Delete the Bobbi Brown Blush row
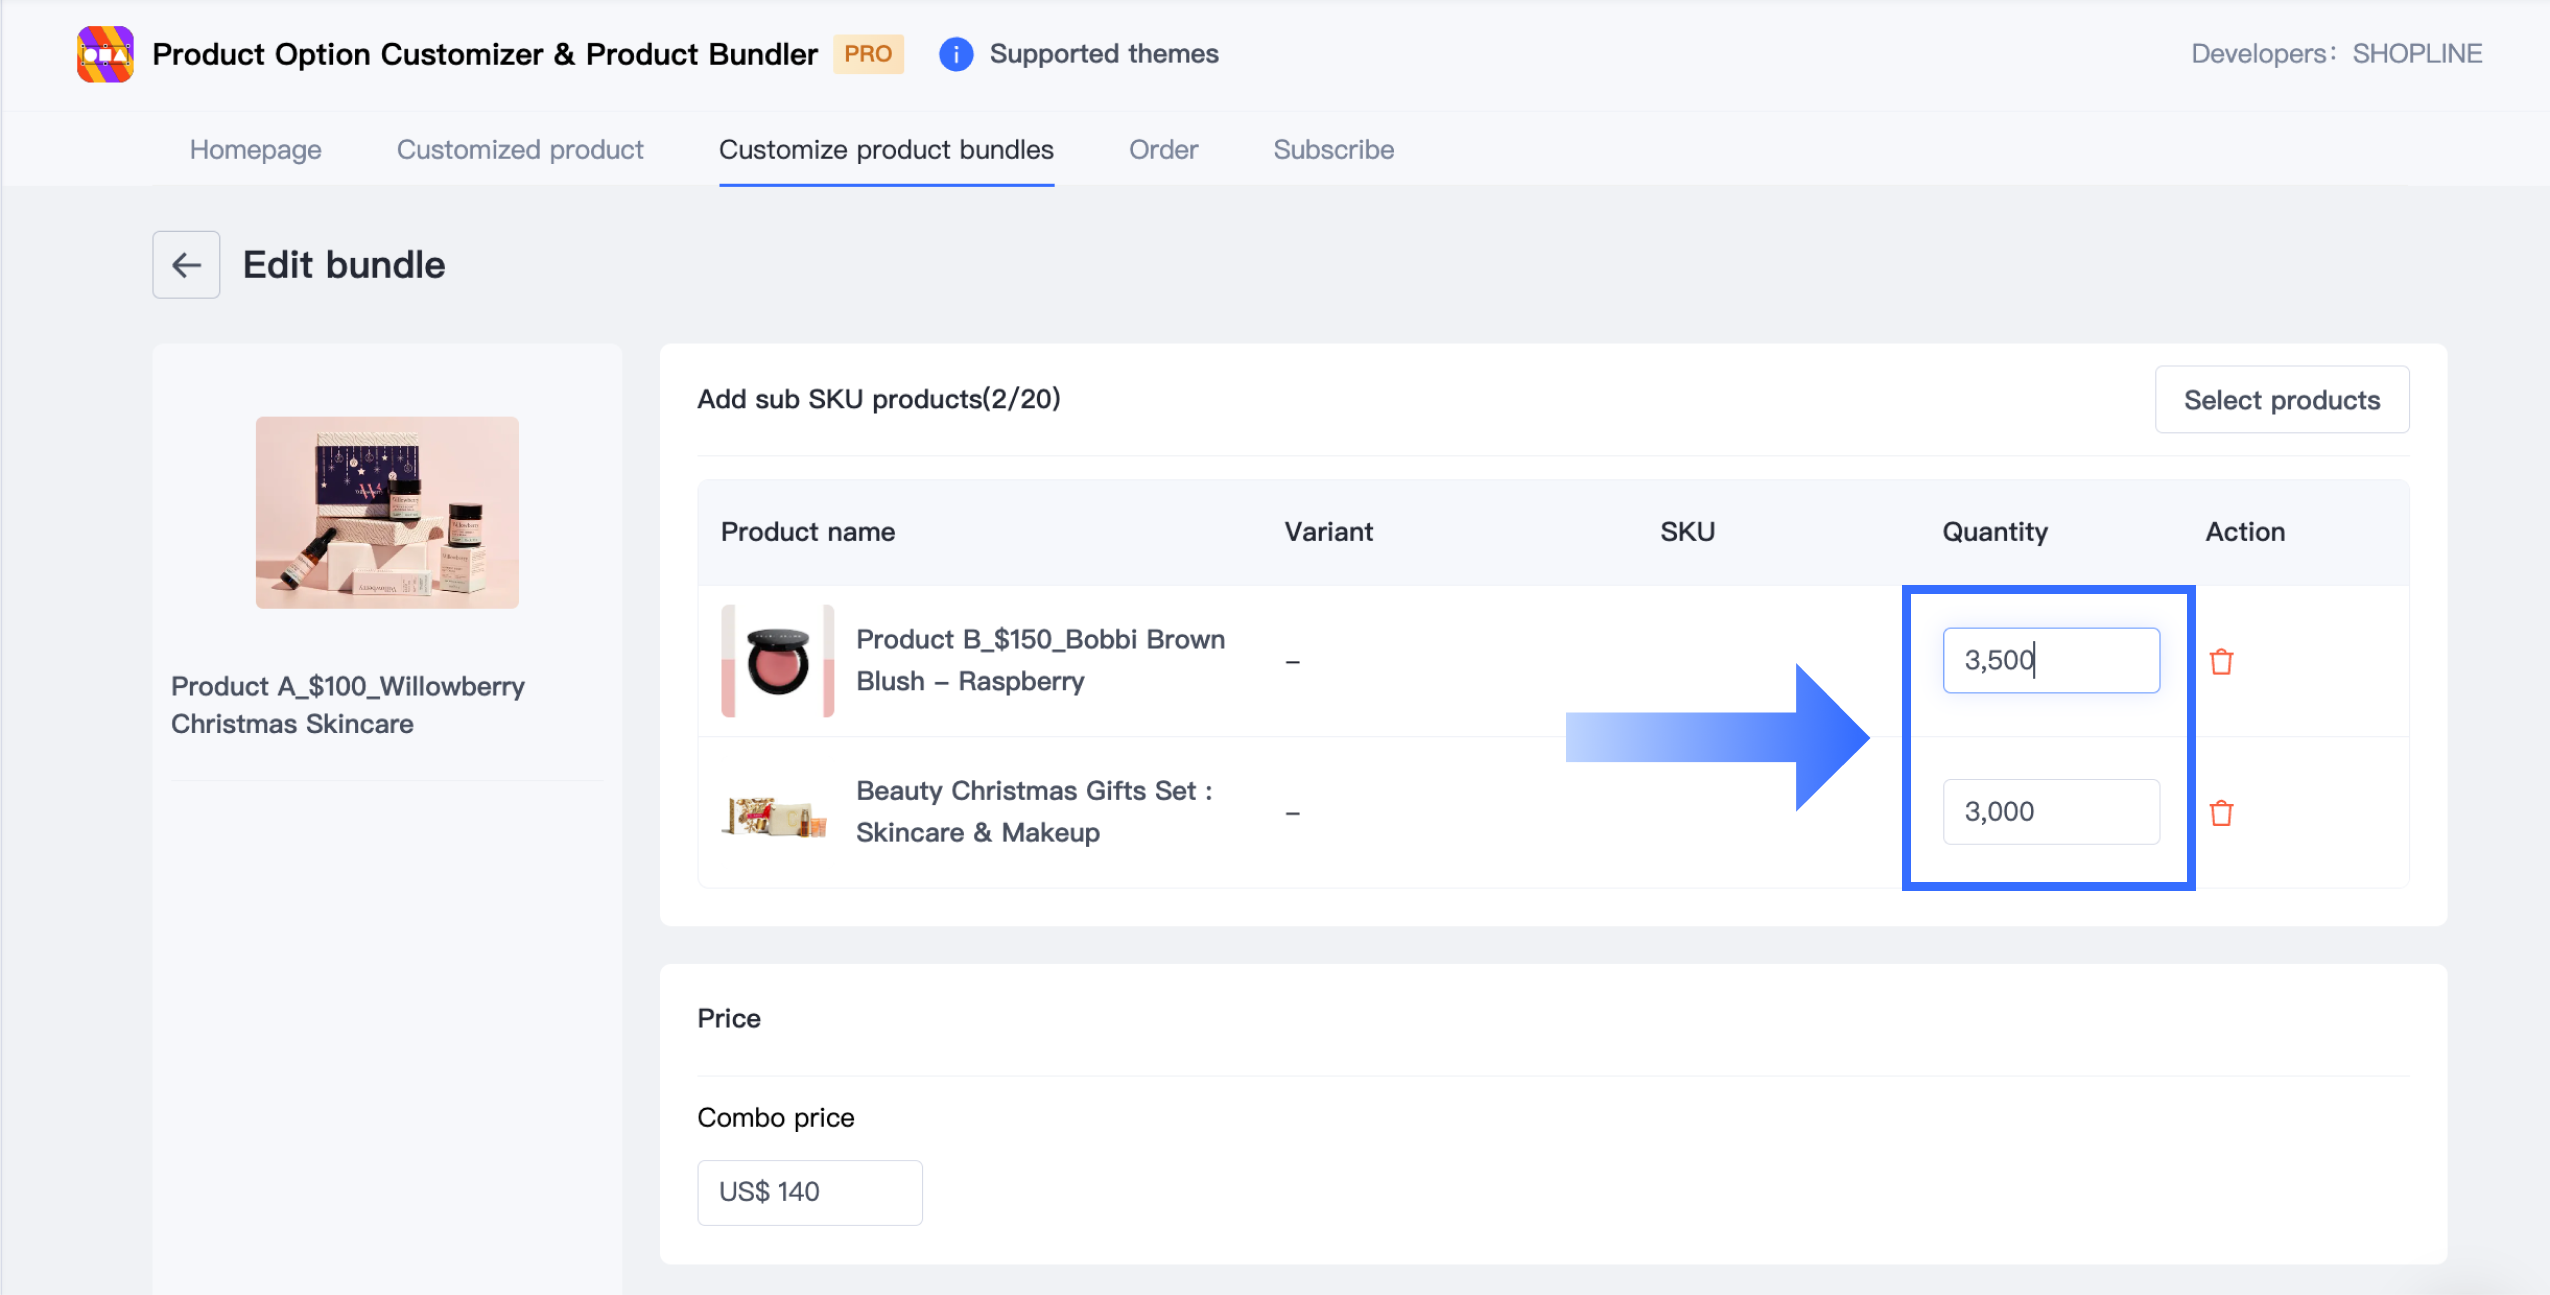This screenshot has height=1295, width=2550. 2221,661
